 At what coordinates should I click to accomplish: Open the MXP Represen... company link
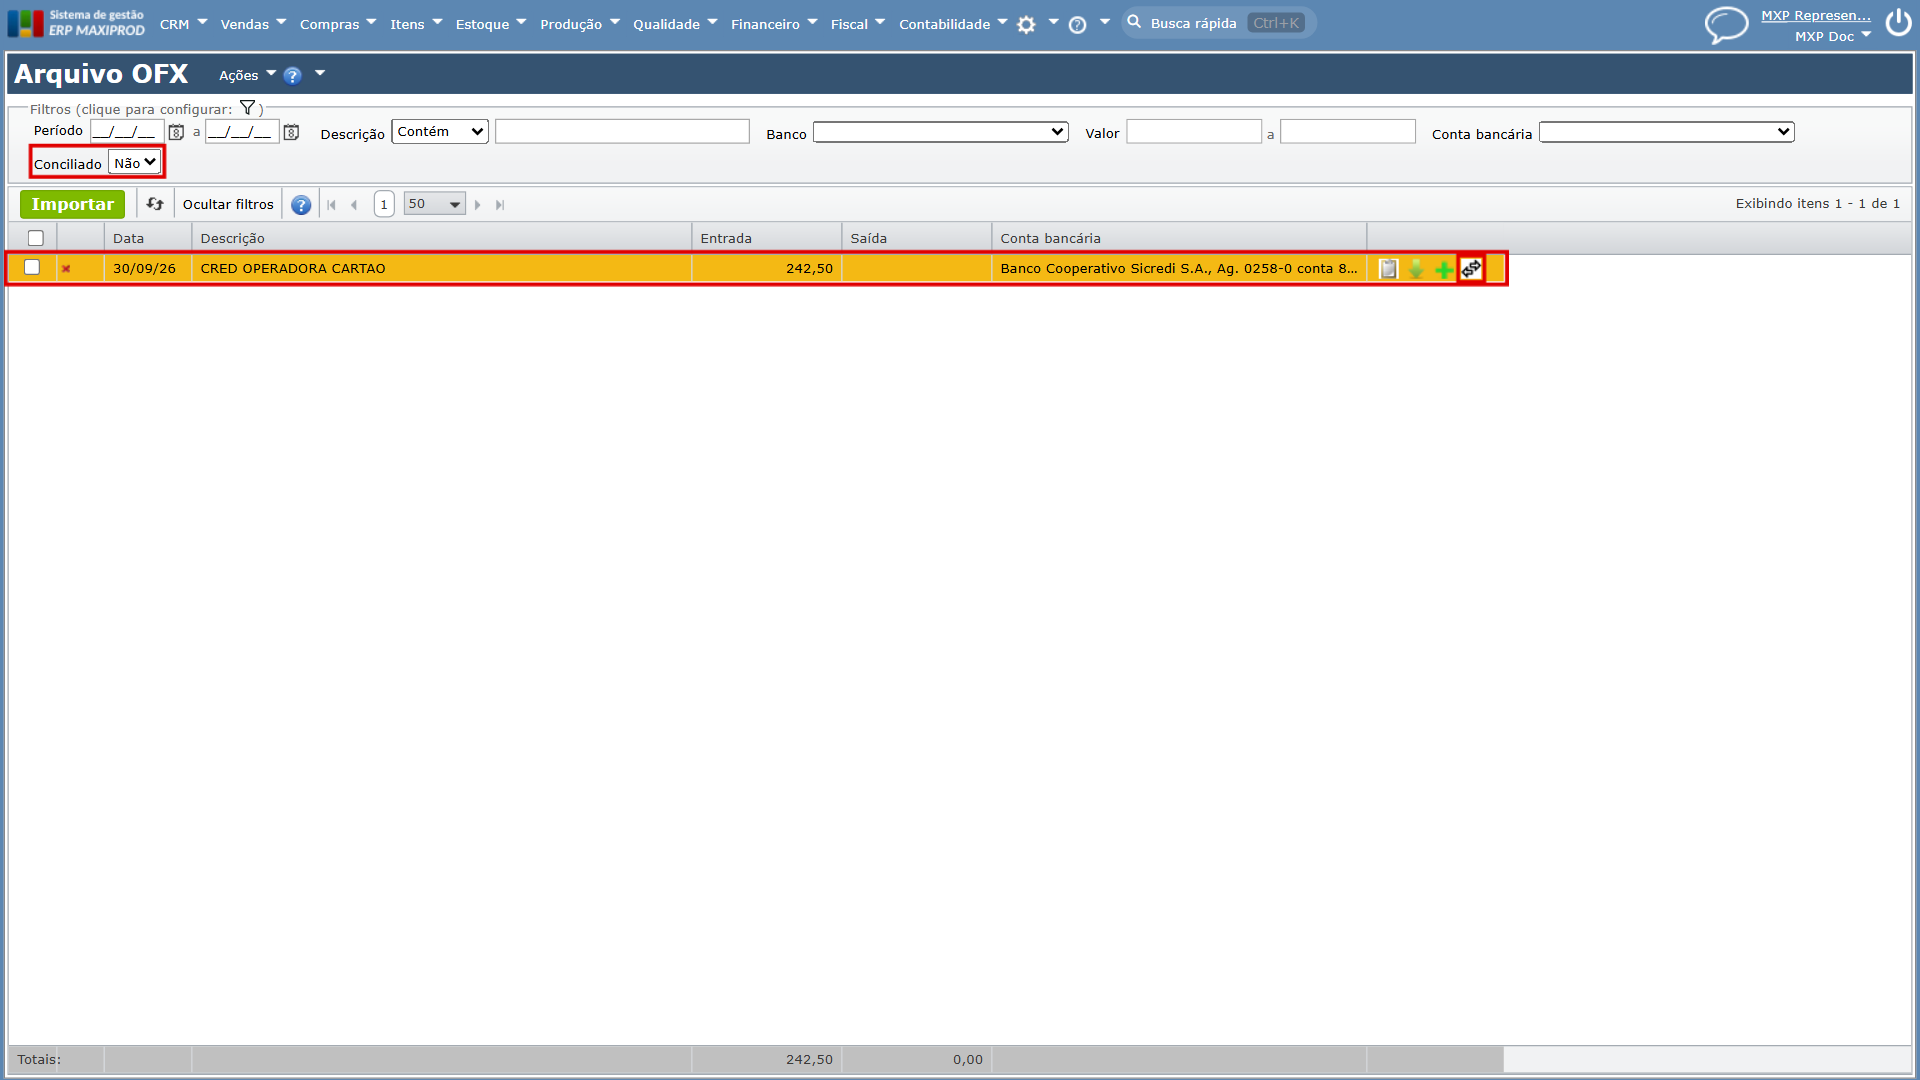click(1815, 15)
